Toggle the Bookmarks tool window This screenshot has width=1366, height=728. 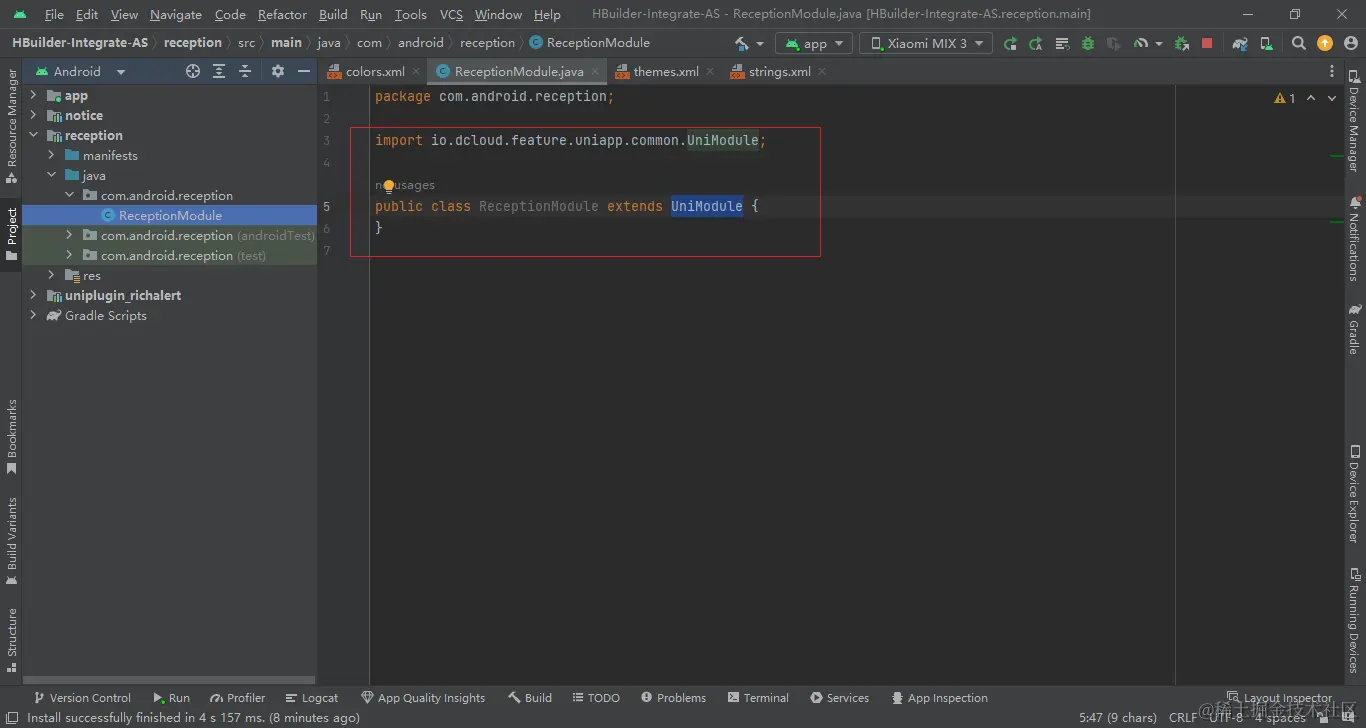pyautogui.click(x=12, y=435)
